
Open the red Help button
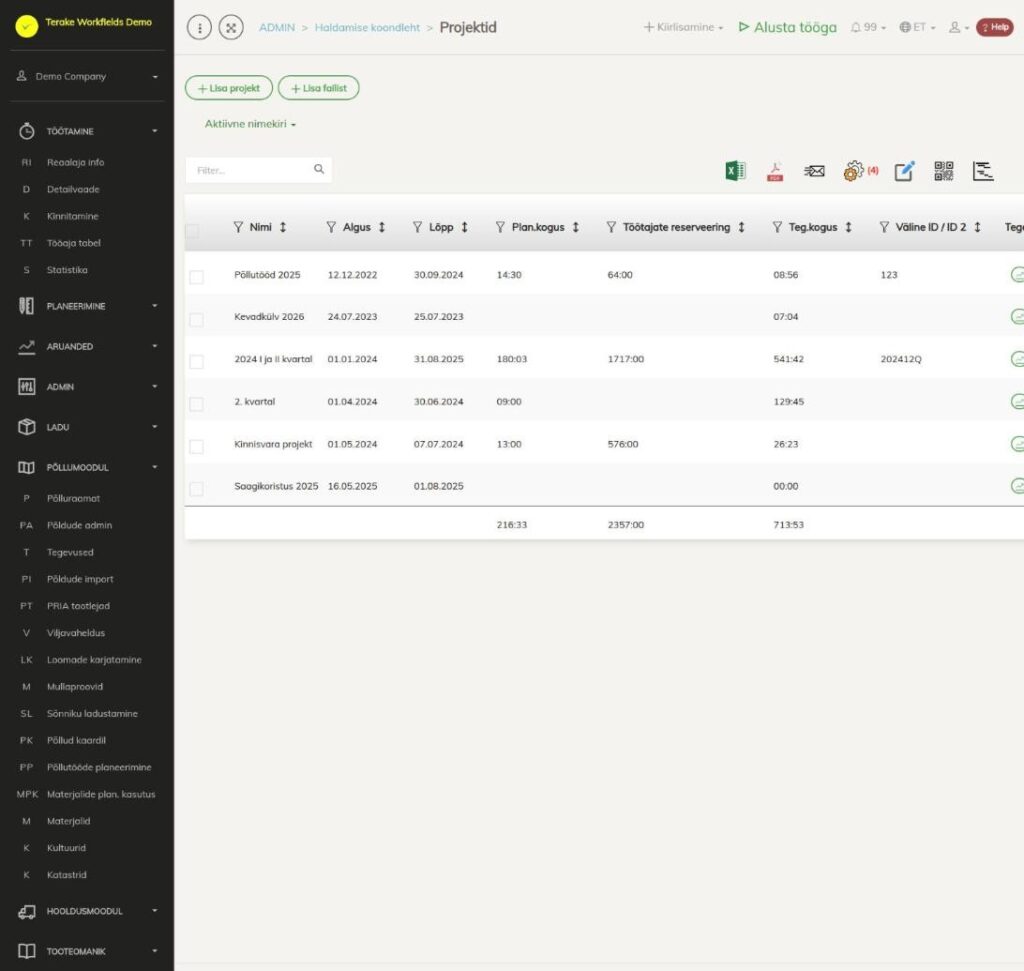995,27
